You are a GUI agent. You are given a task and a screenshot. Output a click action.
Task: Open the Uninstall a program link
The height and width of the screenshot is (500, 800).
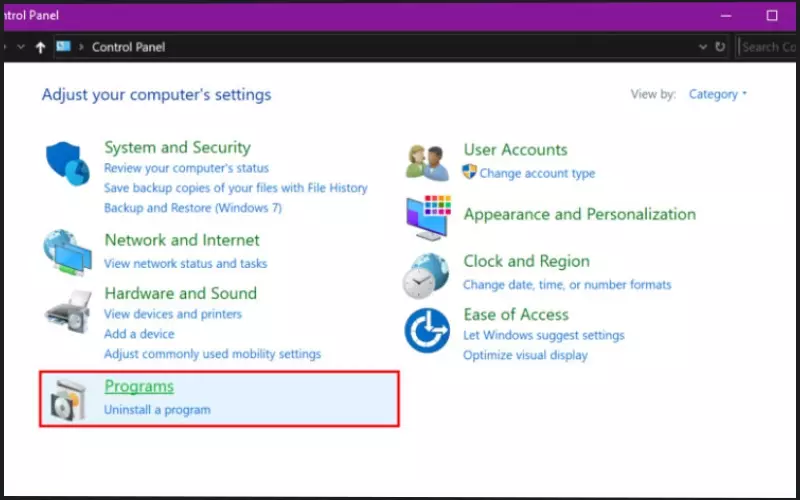(x=157, y=410)
